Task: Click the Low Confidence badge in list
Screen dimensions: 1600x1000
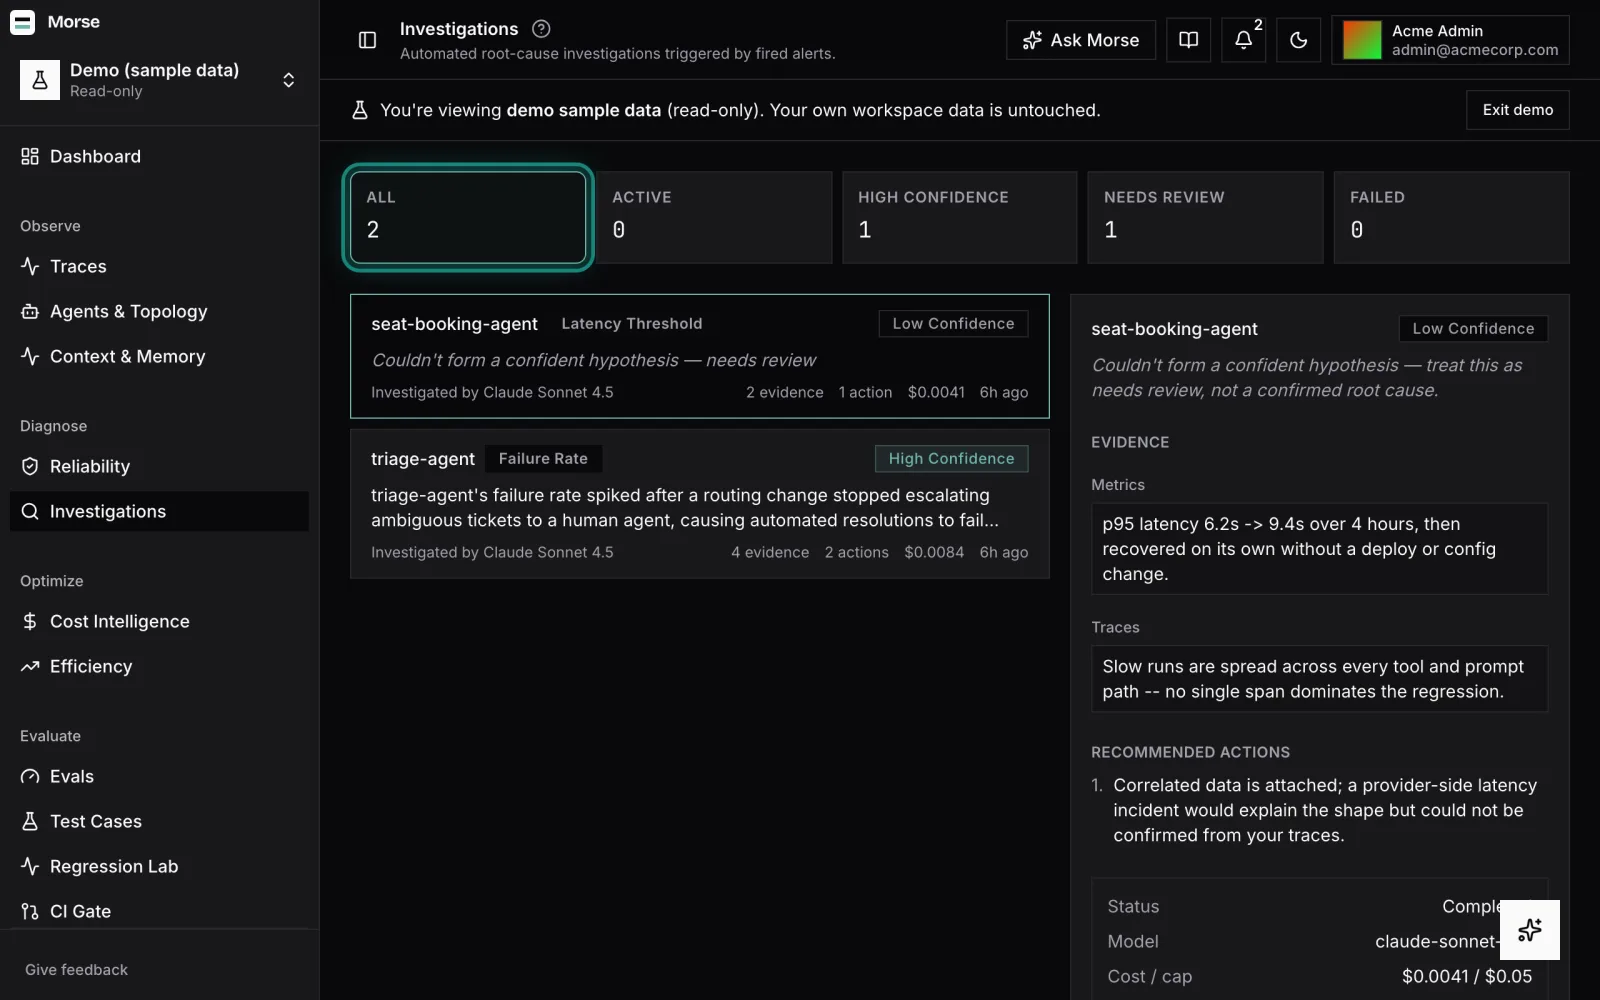Action: (x=953, y=324)
